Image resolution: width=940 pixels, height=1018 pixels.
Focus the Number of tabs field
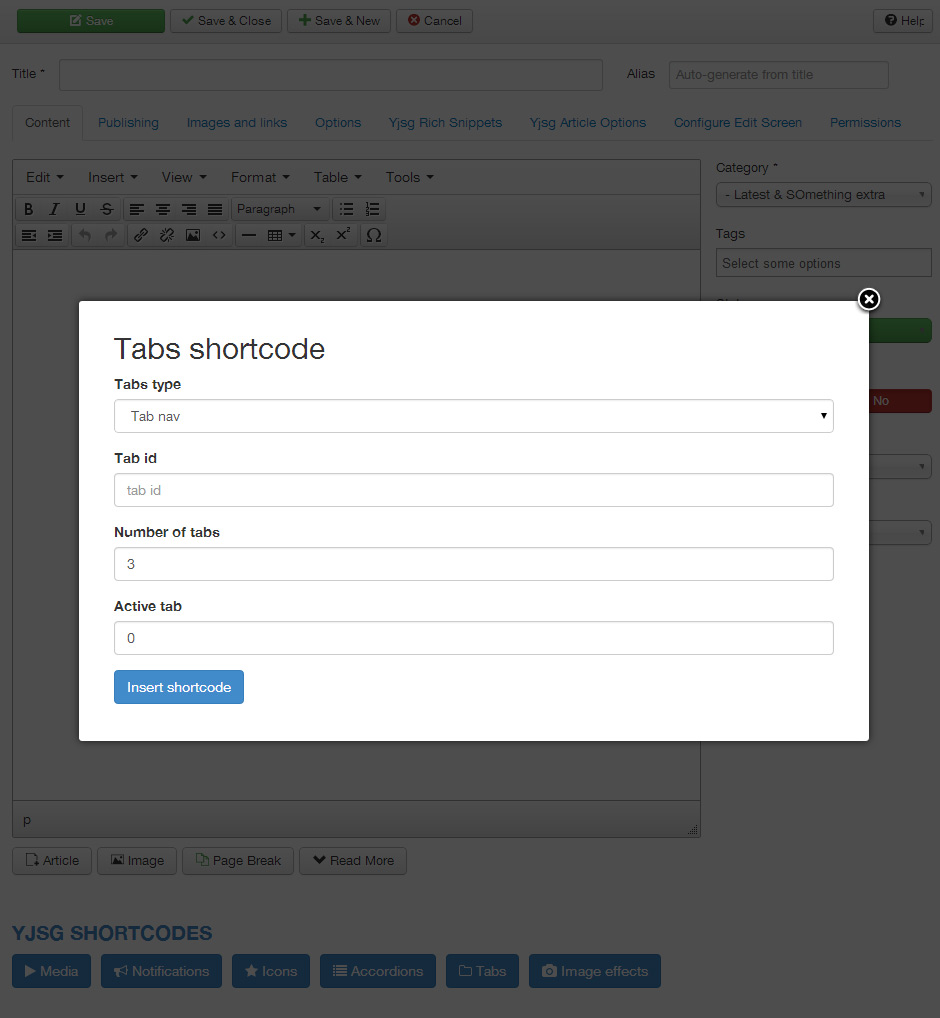pos(473,564)
